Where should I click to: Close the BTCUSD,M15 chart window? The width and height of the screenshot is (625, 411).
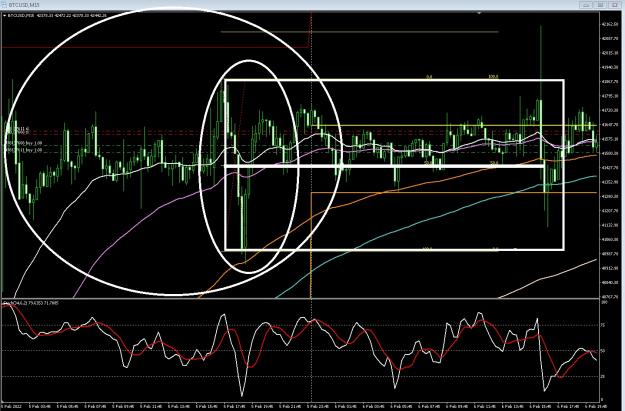[614, 5]
